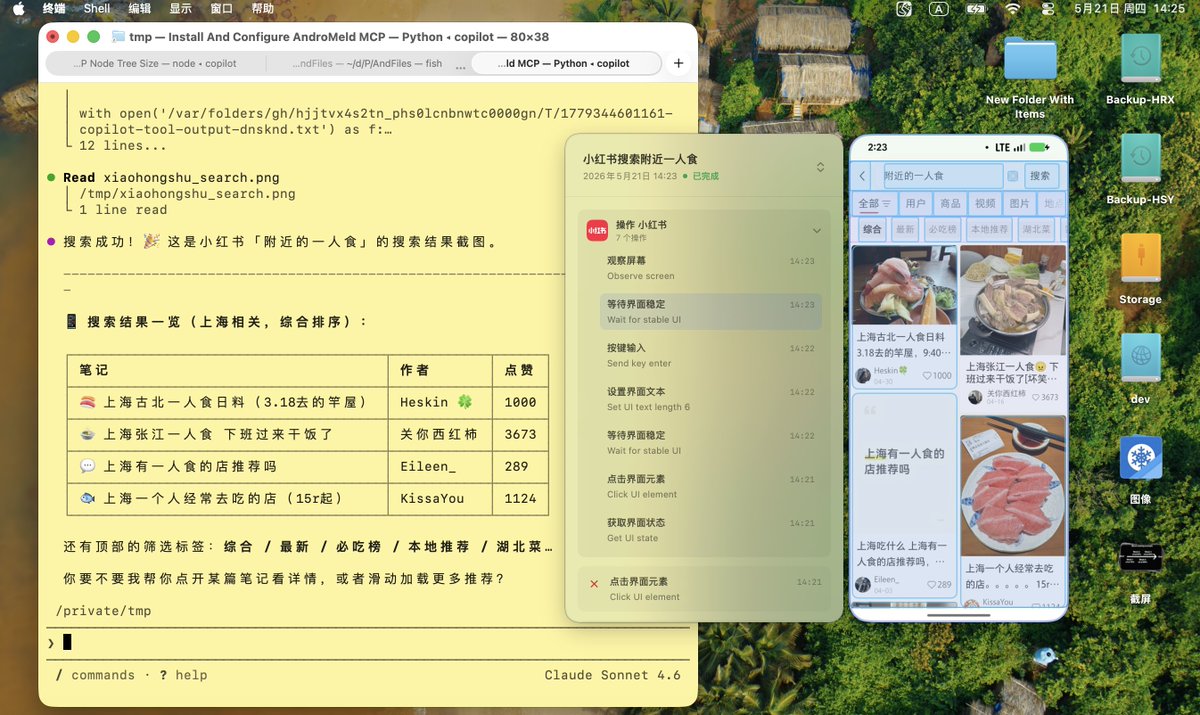Open the 显示 menu
Viewport: 1200px width, 715px height.
180,8
